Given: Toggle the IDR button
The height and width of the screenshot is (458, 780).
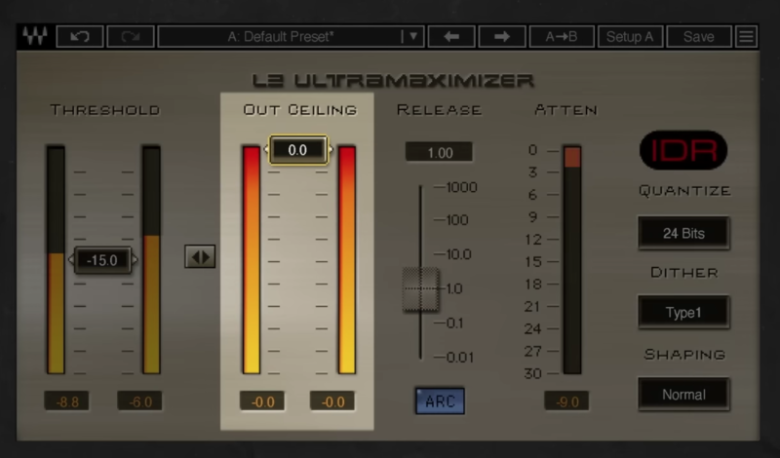Looking at the screenshot, I should coord(683,150).
